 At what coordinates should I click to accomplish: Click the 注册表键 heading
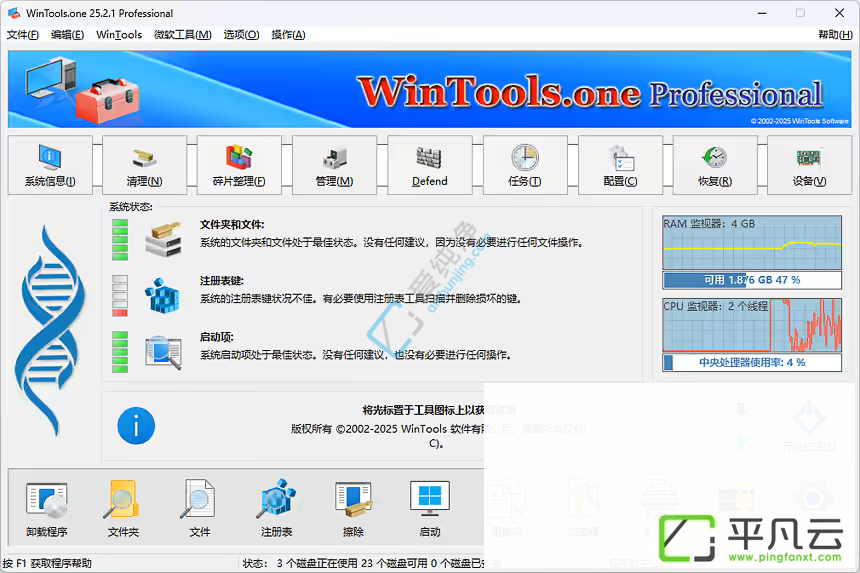click(222, 281)
